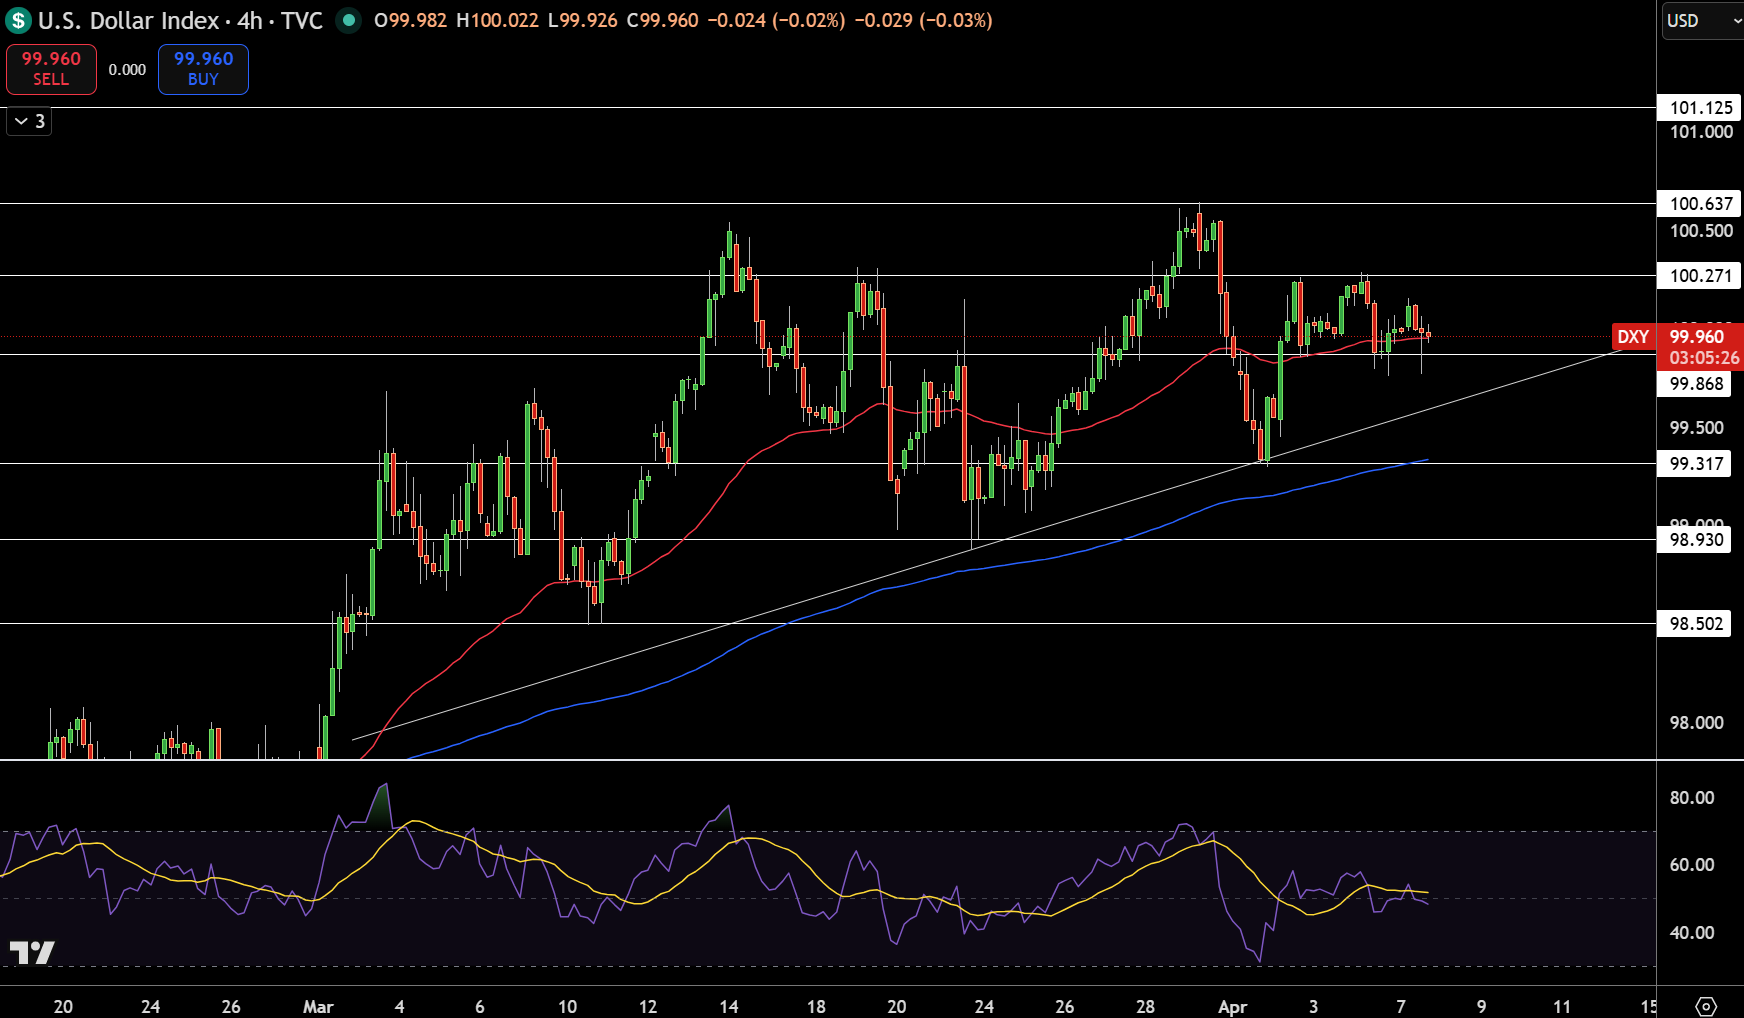Screen dimensions: 1744x1018
Task: Click the 03:05:26 candle countdown timer
Action: click(1703, 358)
